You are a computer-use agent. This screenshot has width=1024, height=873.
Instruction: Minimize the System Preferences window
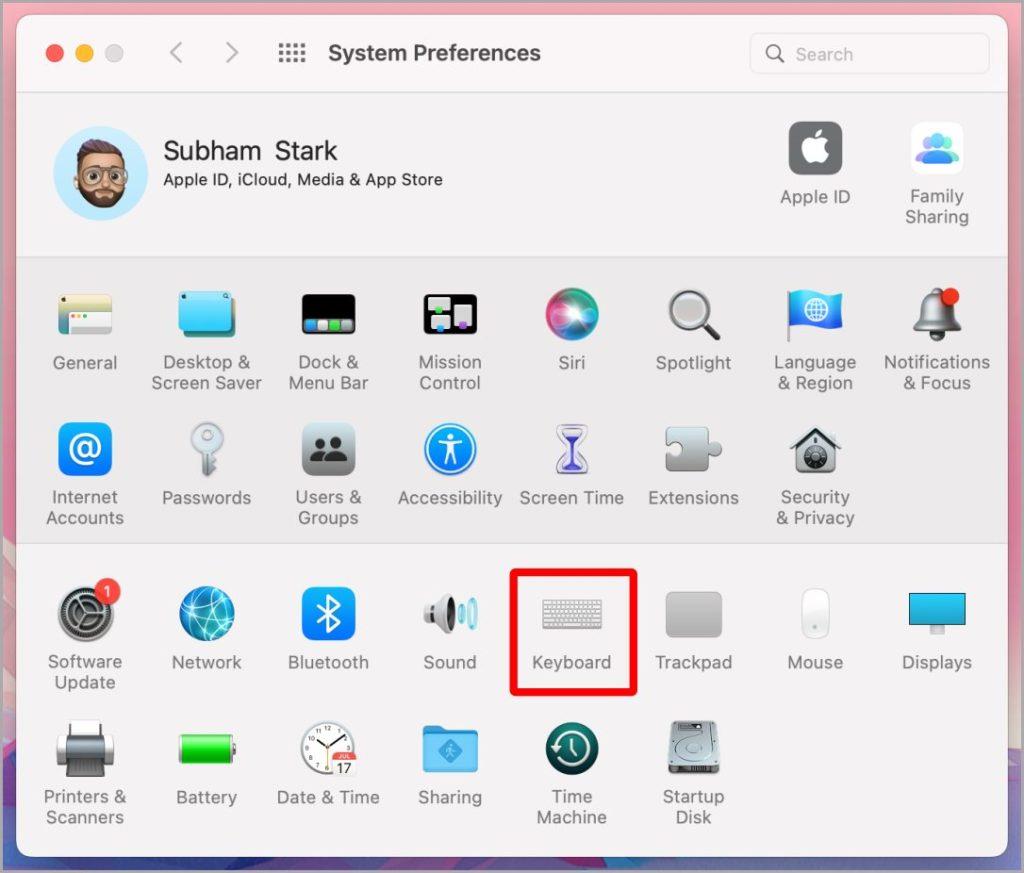click(85, 53)
